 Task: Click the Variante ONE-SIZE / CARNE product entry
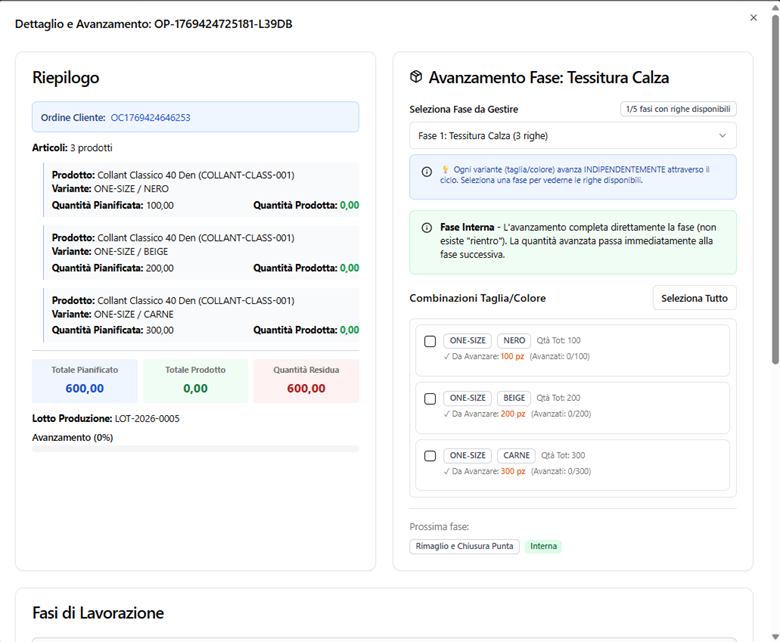[201, 315]
